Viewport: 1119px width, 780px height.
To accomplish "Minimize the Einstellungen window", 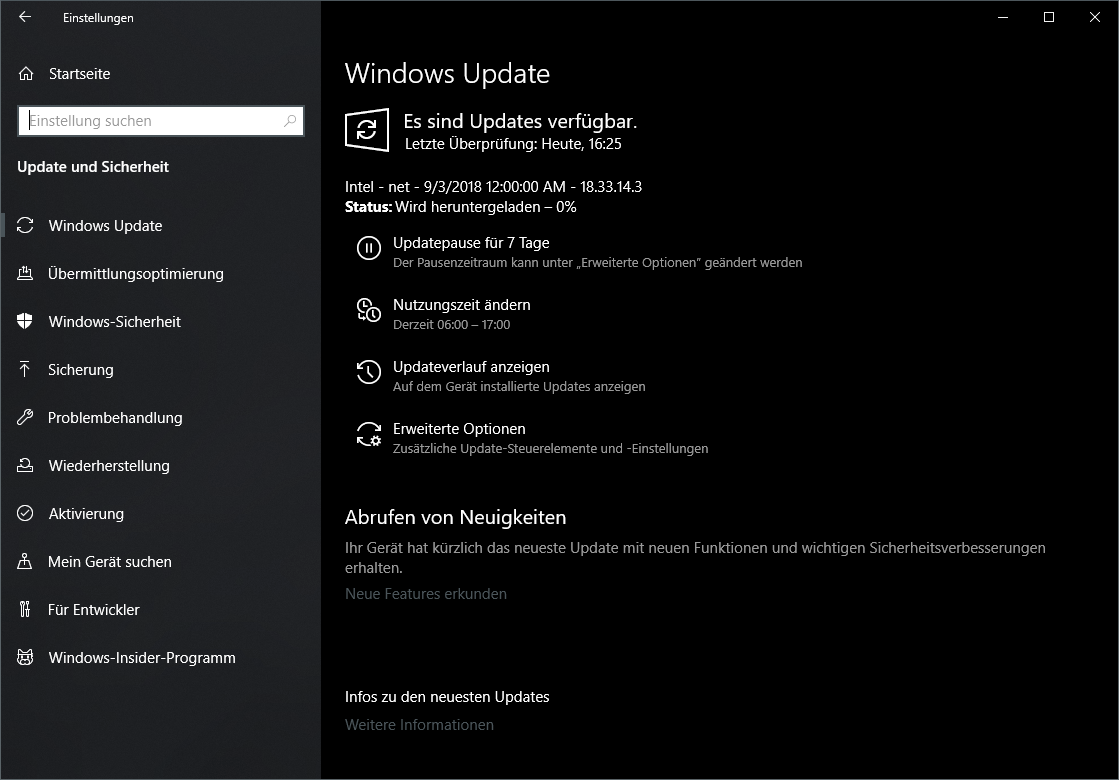I will click(1003, 17).
